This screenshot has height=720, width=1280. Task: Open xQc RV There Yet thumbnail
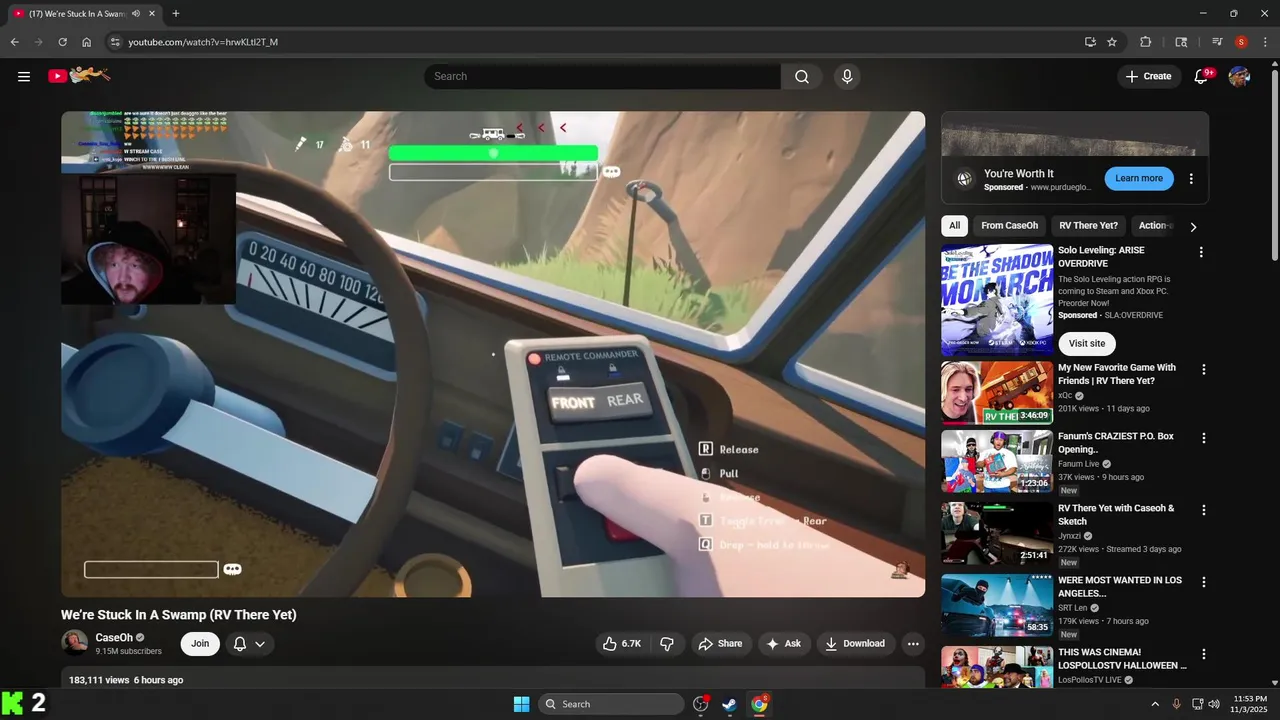tap(996, 392)
